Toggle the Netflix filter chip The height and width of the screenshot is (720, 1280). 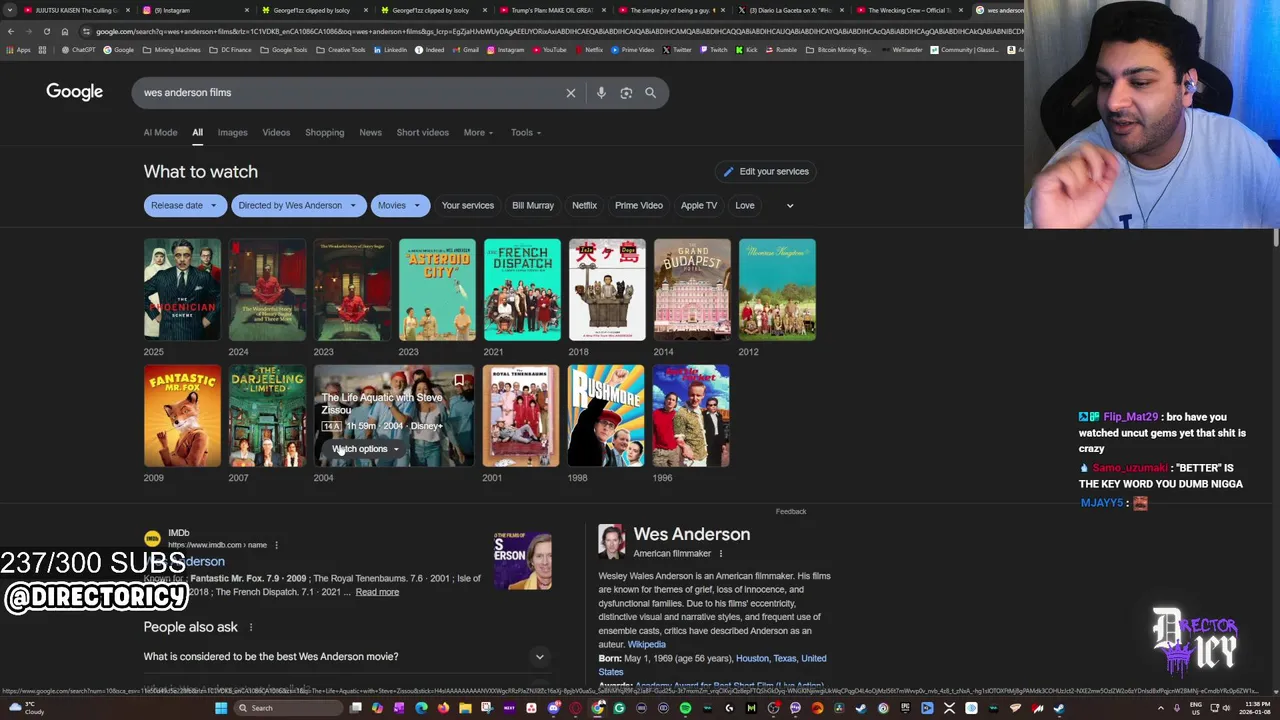pos(585,206)
